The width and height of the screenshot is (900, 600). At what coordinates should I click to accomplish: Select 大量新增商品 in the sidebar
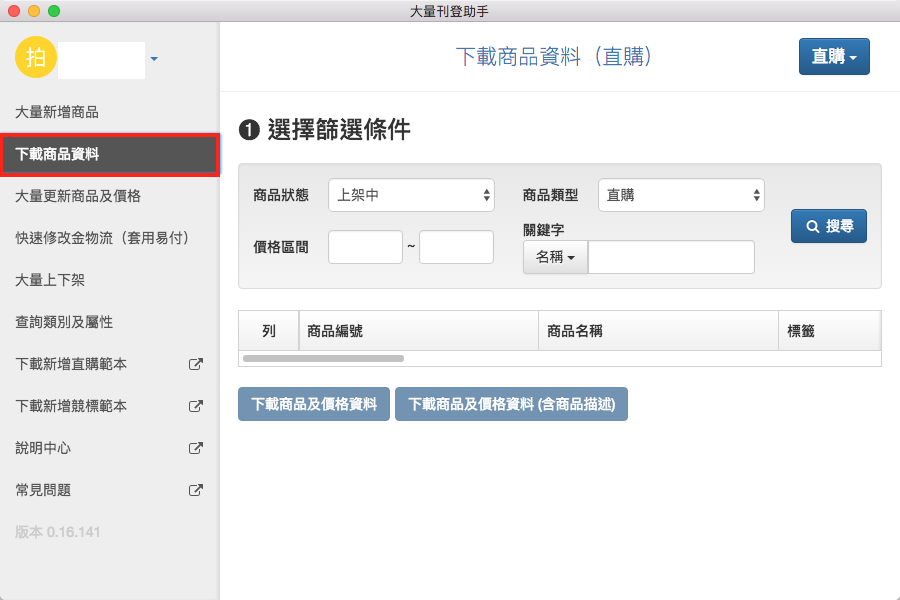[57, 112]
